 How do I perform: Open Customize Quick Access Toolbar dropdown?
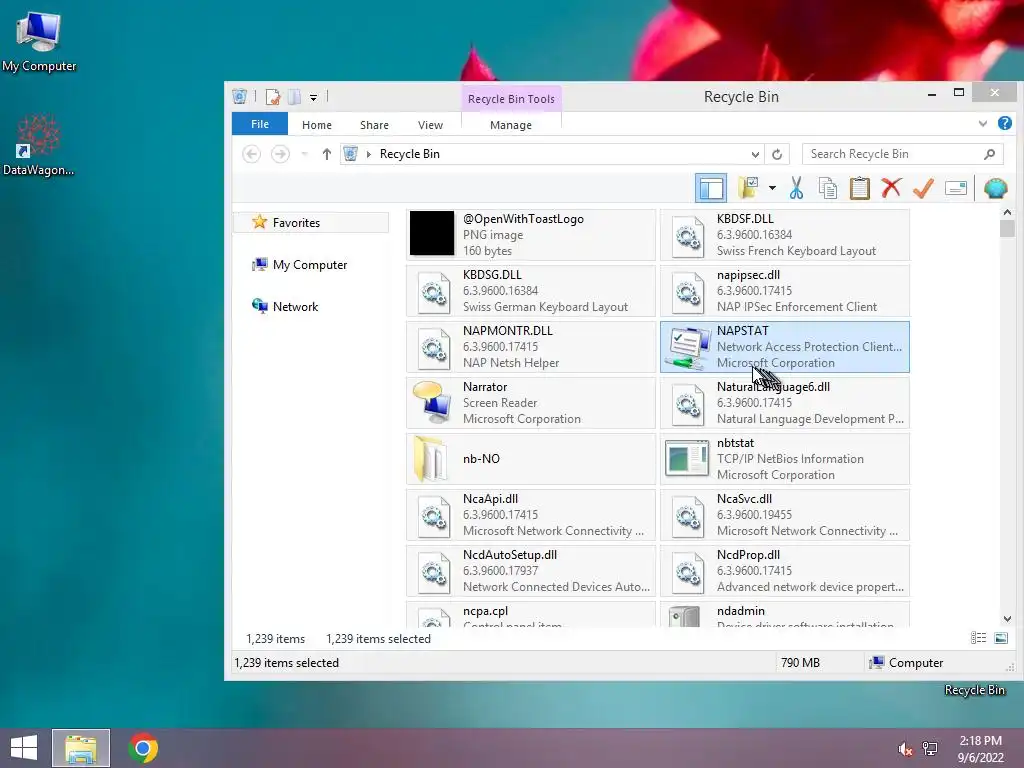tap(313, 97)
